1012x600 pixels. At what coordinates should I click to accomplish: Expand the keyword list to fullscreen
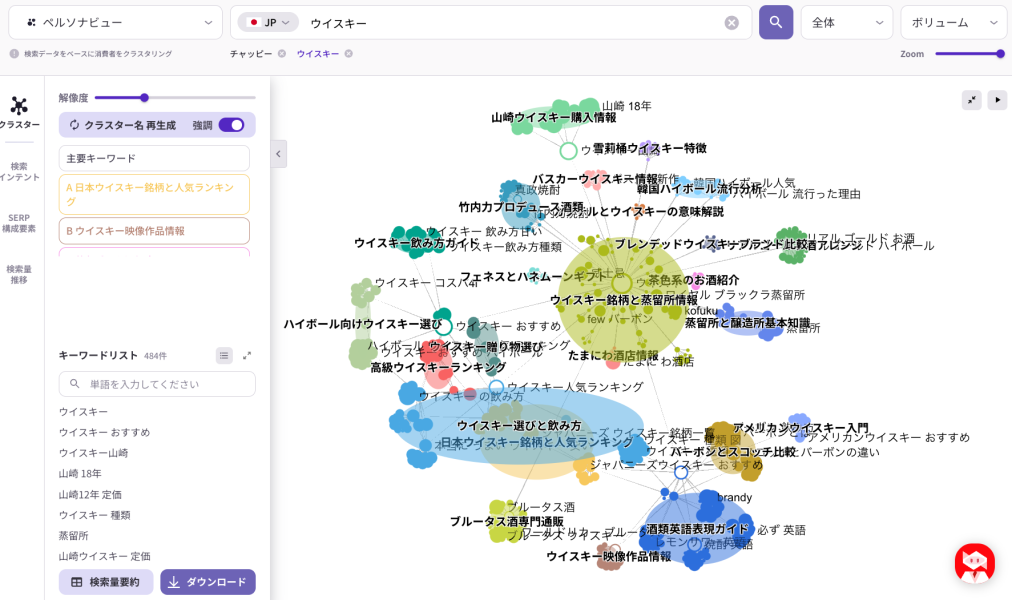[x=247, y=355]
